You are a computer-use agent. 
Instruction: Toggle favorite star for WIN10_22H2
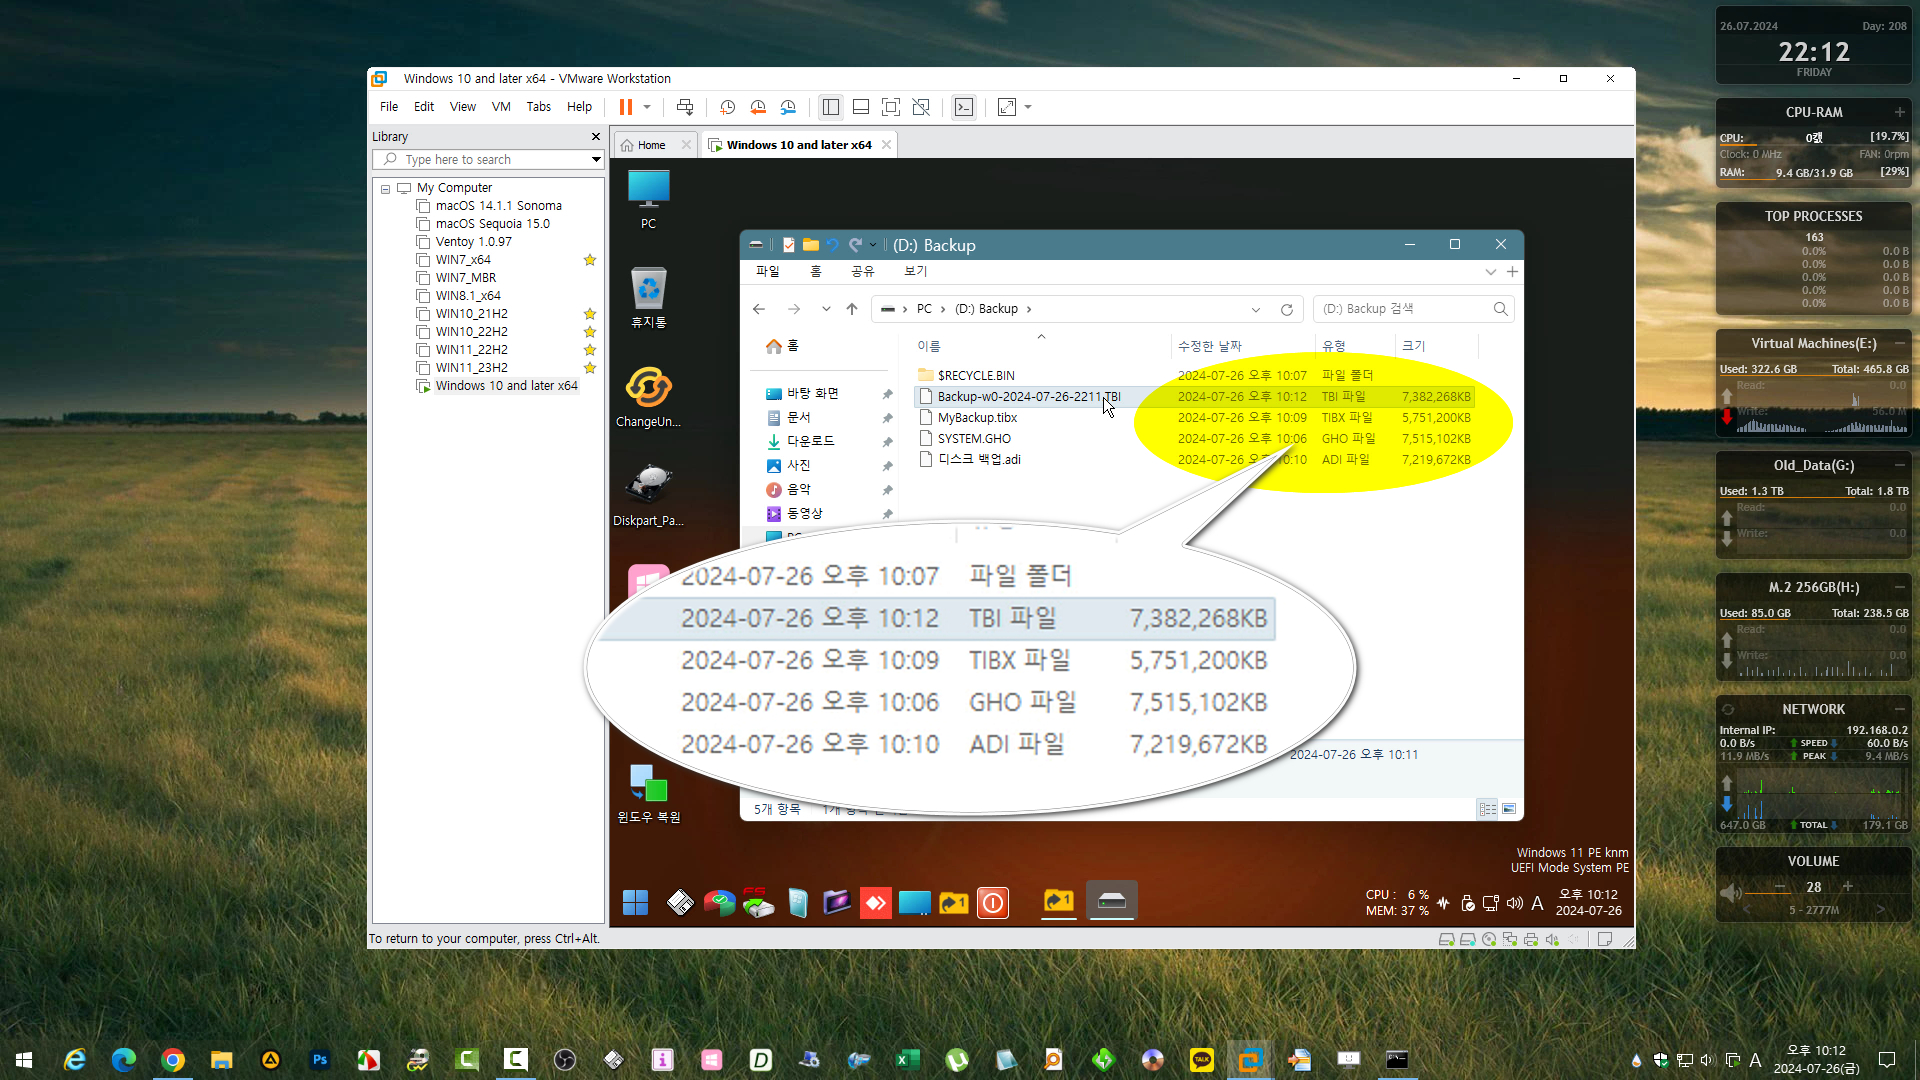[x=590, y=332]
